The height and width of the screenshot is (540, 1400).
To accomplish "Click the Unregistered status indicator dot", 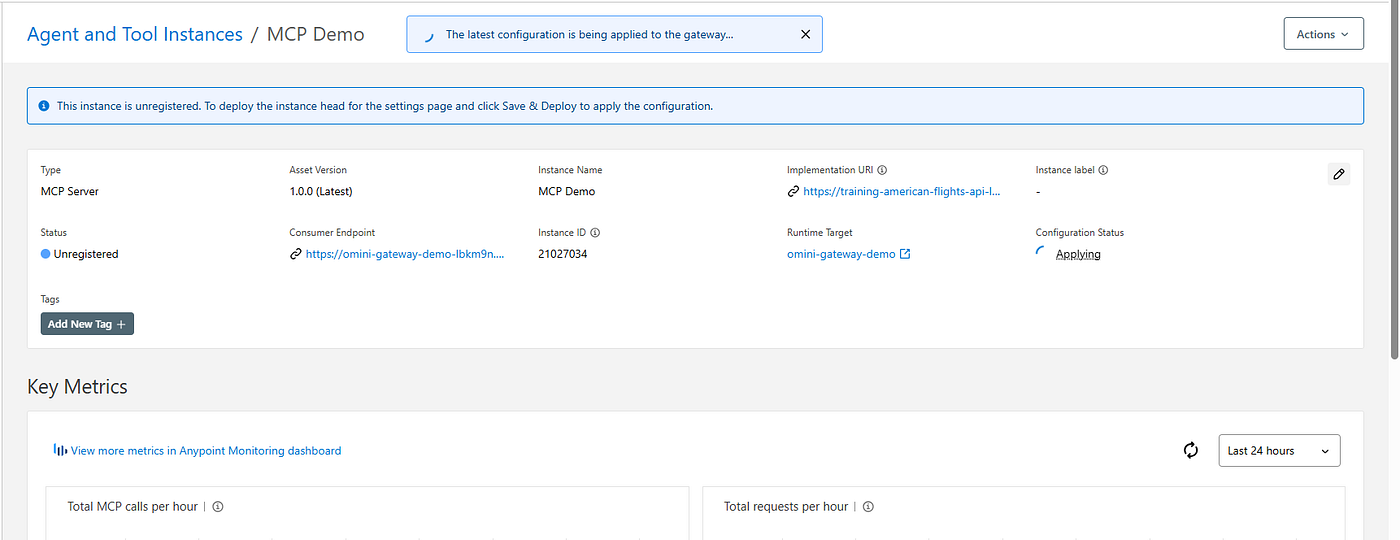I will click(x=46, y=254).
